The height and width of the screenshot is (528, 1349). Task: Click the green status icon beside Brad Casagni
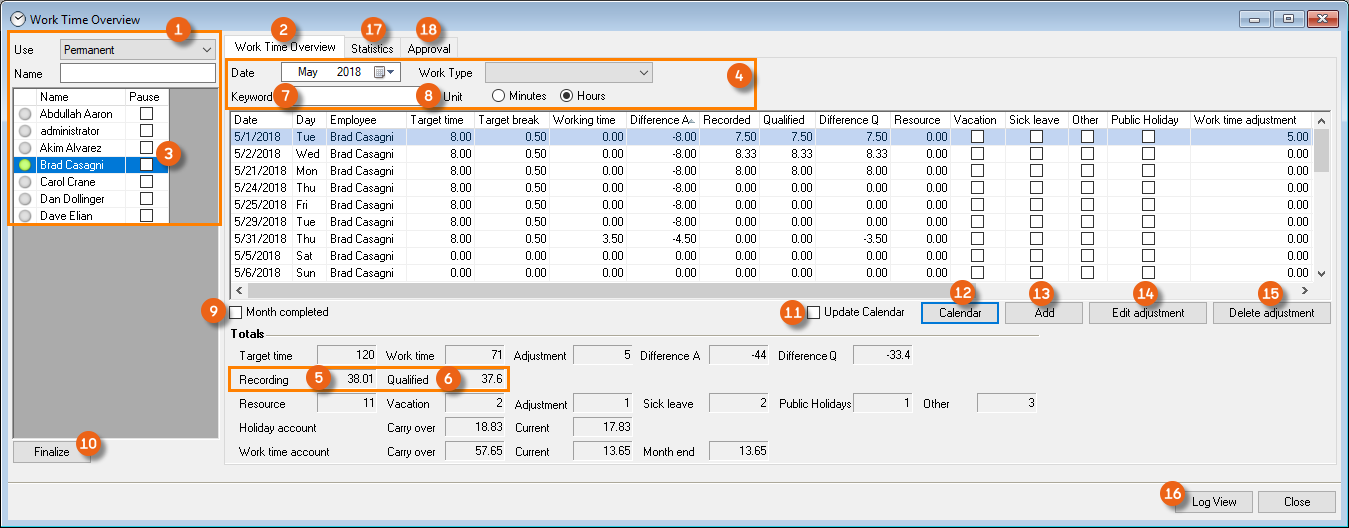[25, 165]
